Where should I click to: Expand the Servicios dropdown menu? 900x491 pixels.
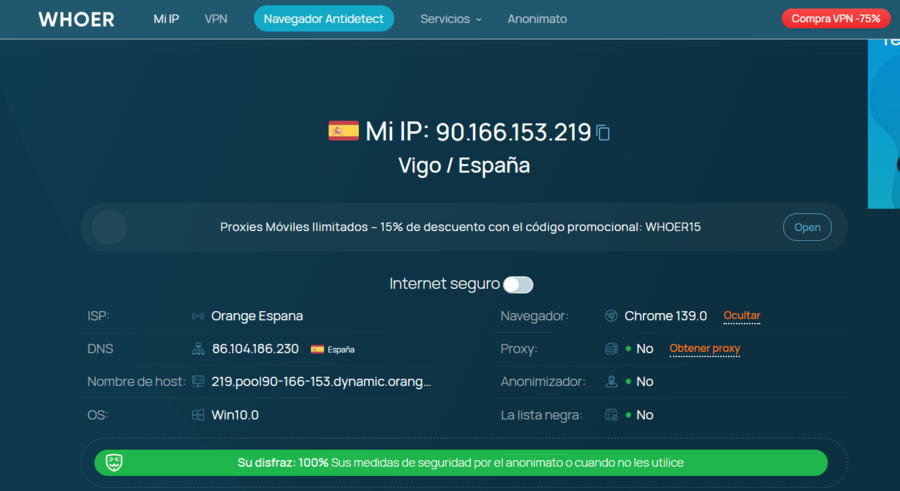pyautogui.click(x=450, y=19)
